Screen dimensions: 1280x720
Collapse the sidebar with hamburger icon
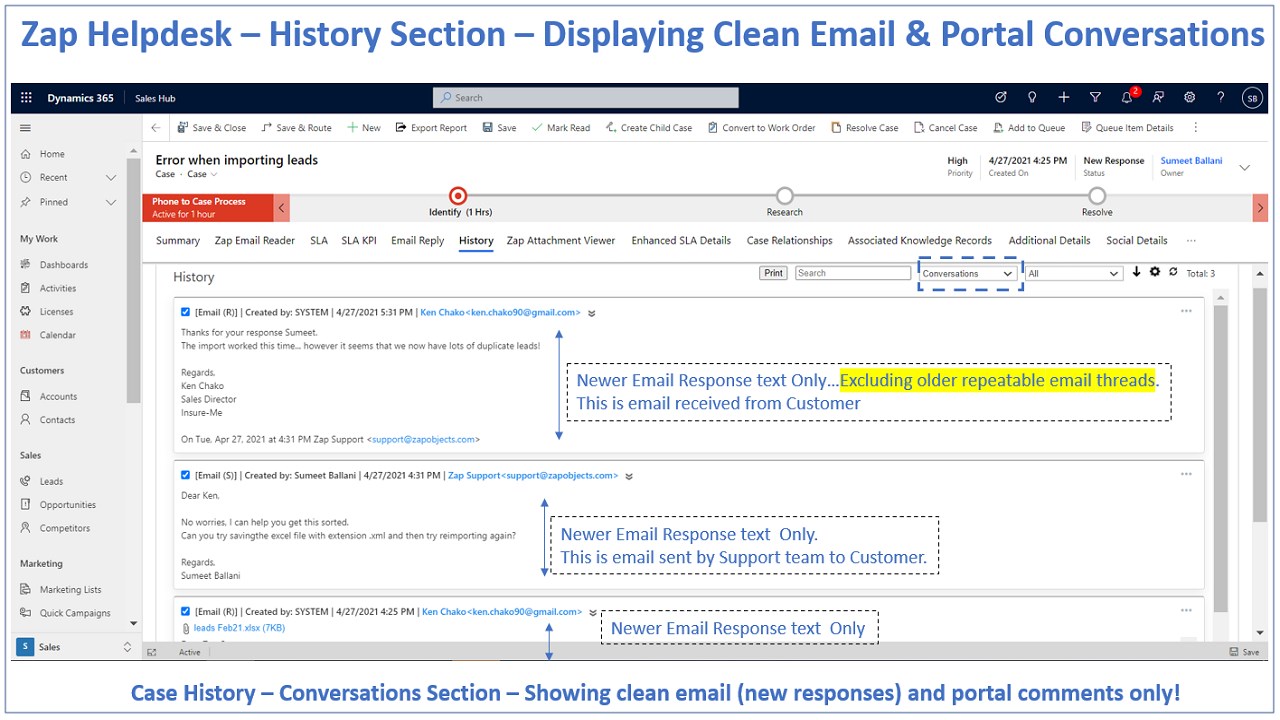pos(26,128)
